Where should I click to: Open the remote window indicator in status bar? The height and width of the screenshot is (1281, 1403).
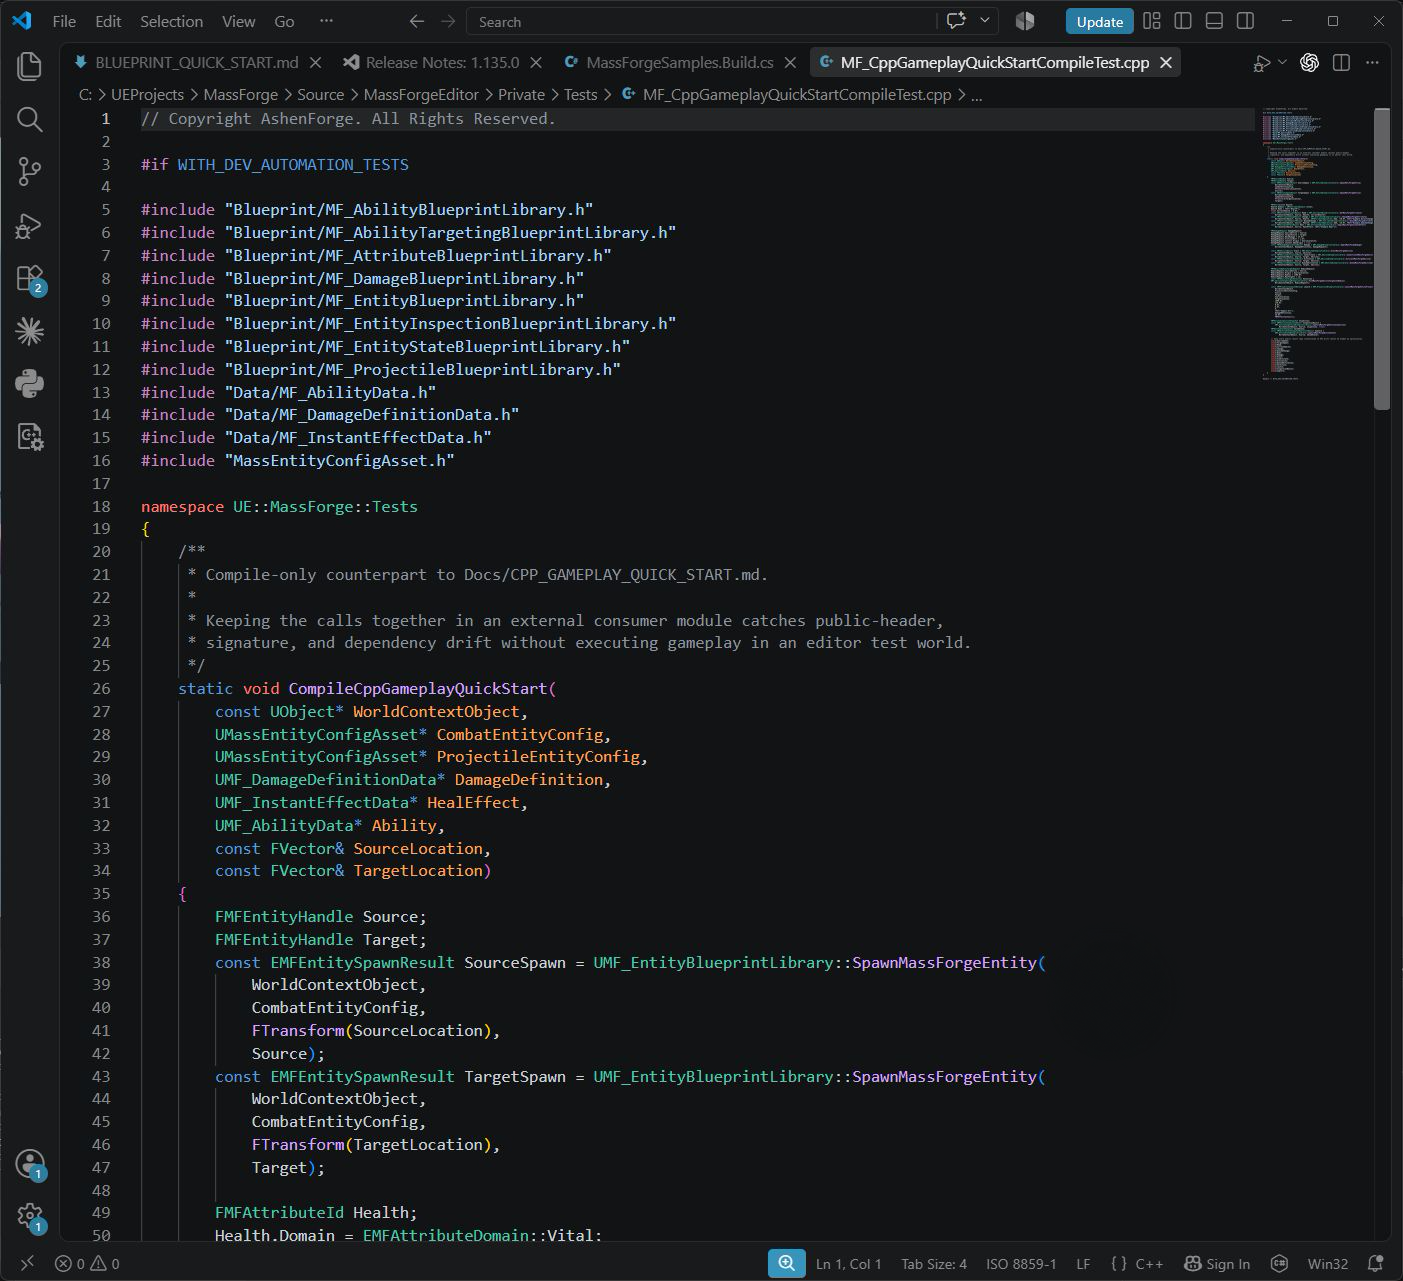click(27, 1263)
